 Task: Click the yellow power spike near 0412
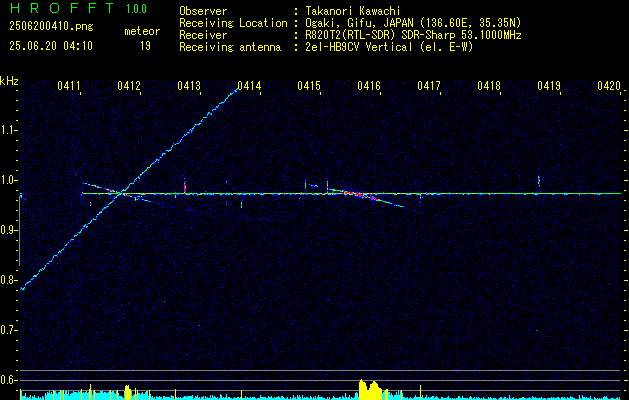tap(128, 392)
